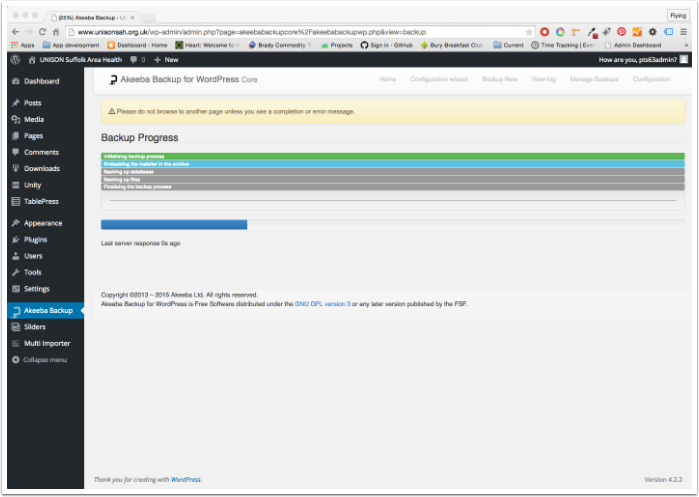Click the Pinterest extension icon
Screen dimensions: 699x497
pyautogui.click(x=621, y=32)
